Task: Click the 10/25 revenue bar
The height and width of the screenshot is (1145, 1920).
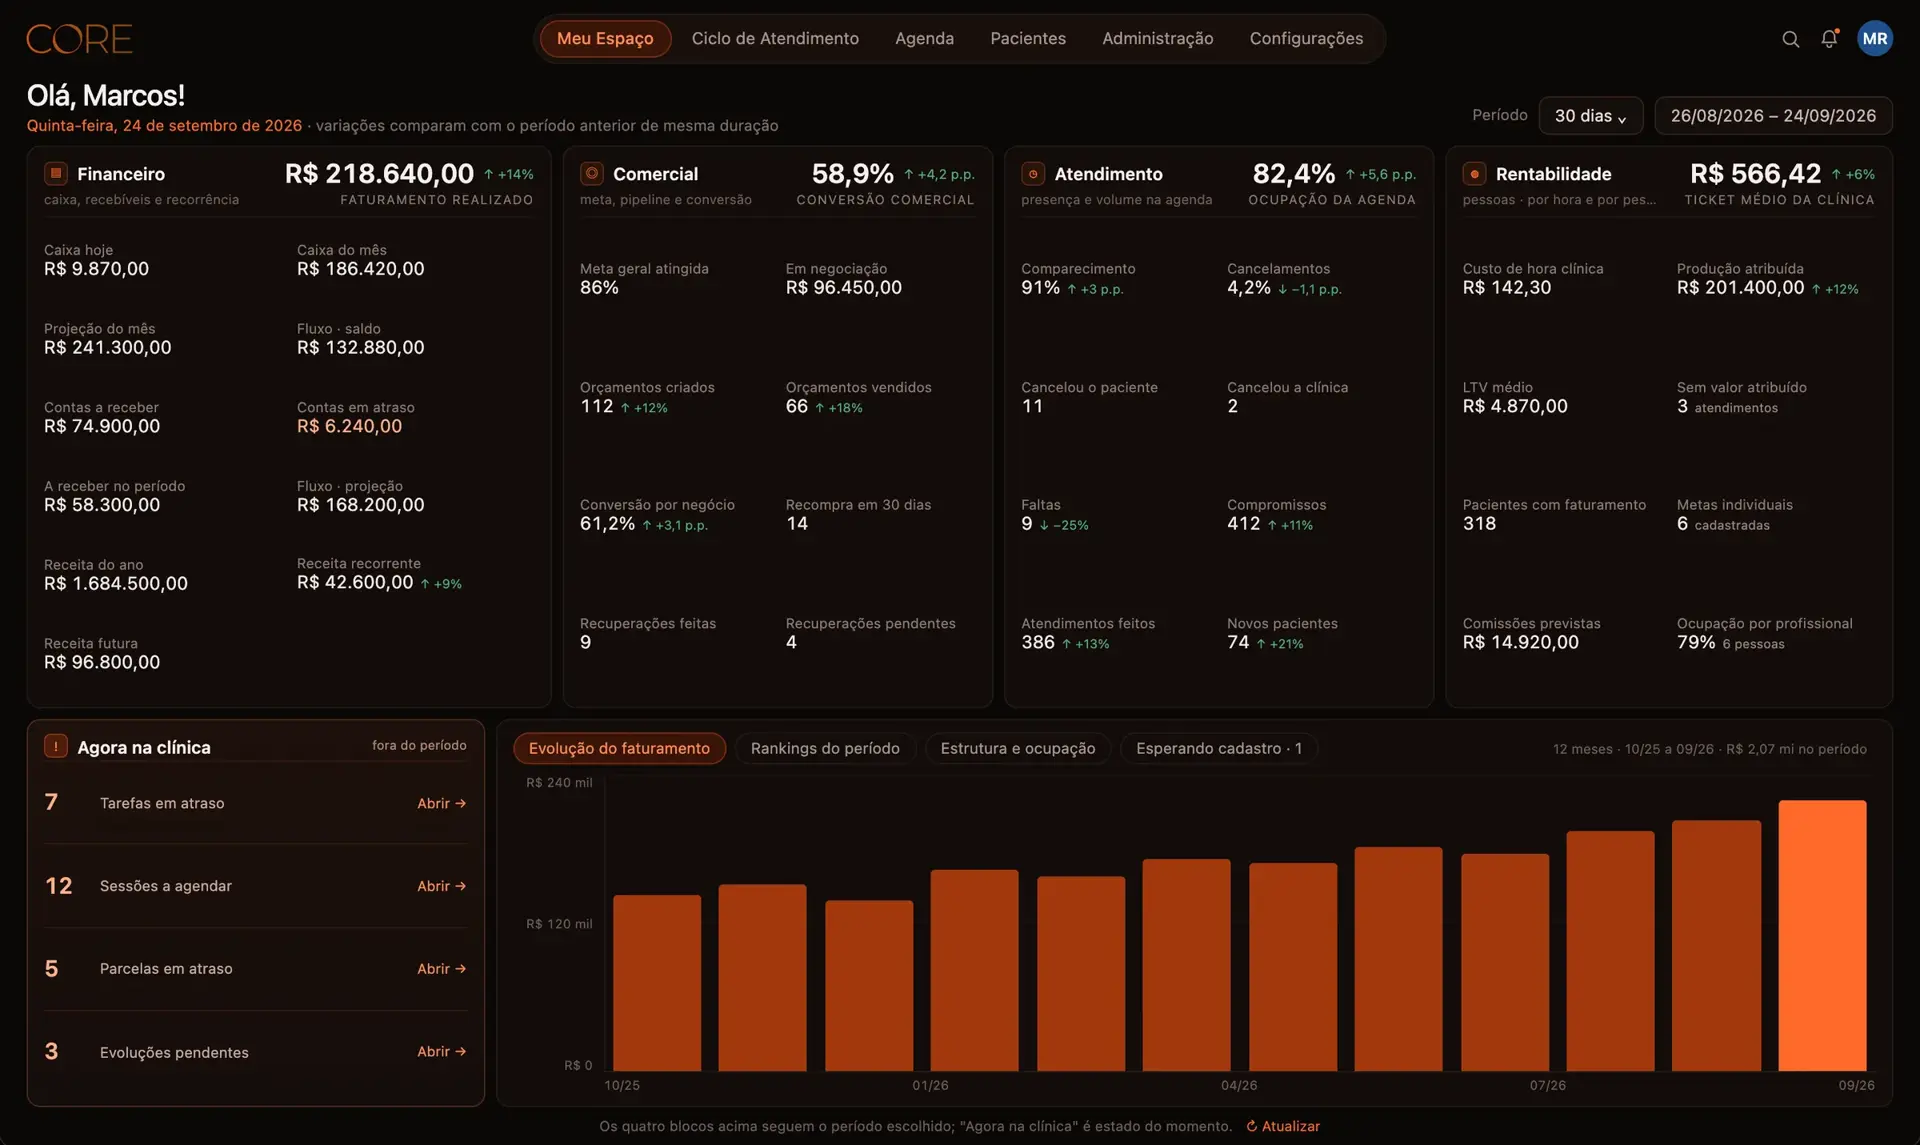Action: click(657, 983)
